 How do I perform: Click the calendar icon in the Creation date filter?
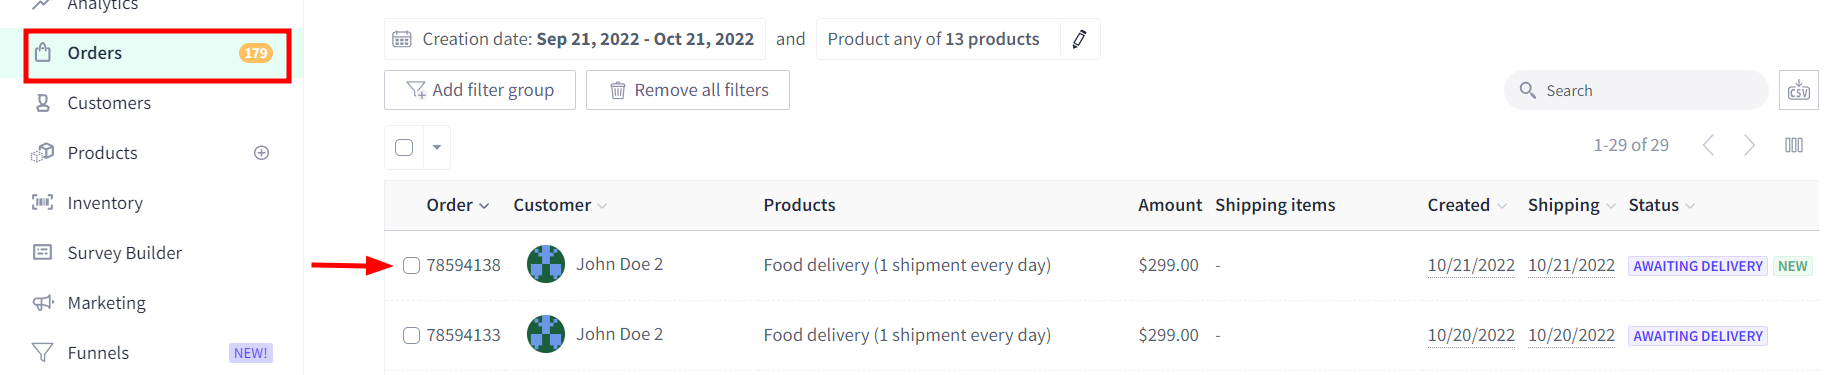[402, 39]
